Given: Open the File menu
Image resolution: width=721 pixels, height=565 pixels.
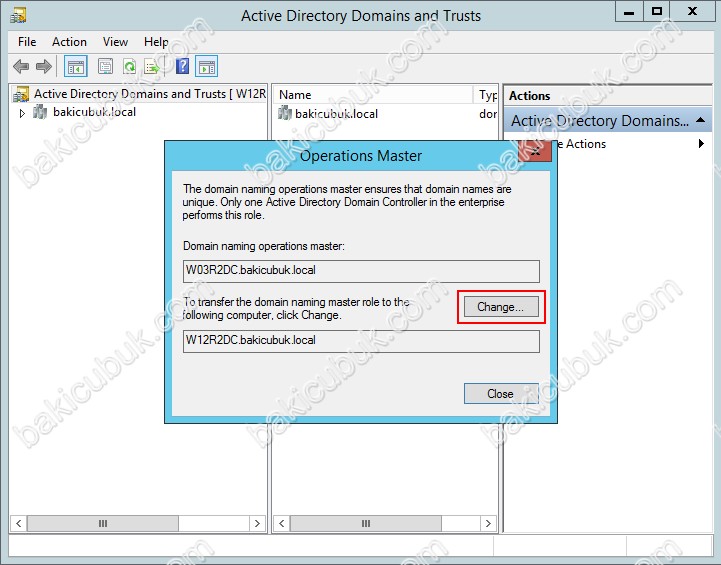Looking at the screenshot, I should tap(27, 42).
